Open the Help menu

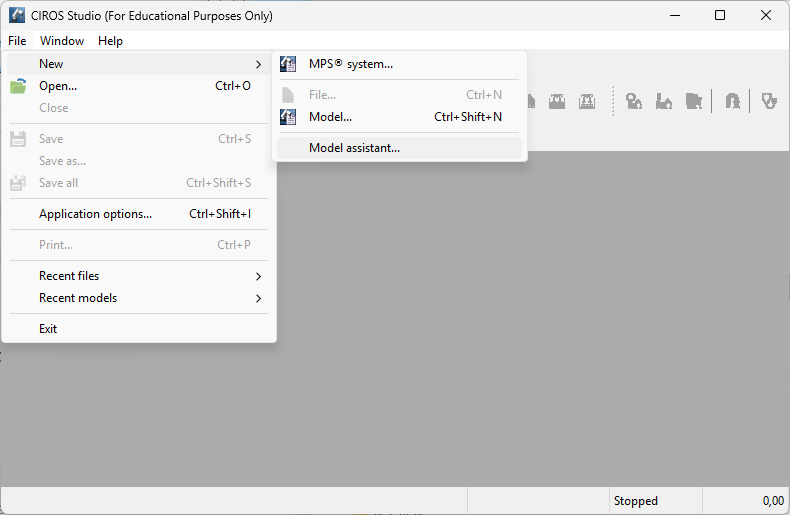pyautogui.click(x=110, y=41)
